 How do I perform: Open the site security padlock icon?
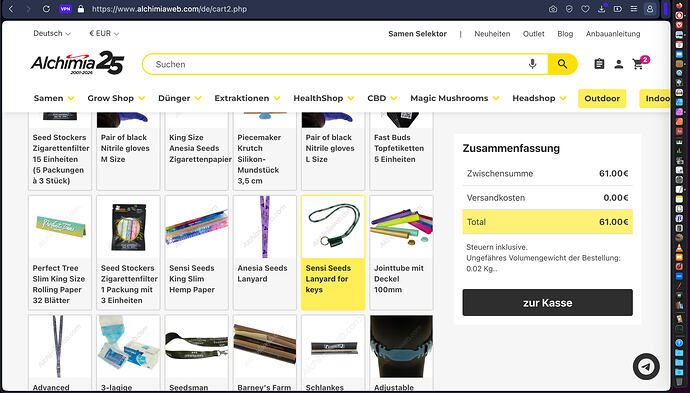[81, 9]
